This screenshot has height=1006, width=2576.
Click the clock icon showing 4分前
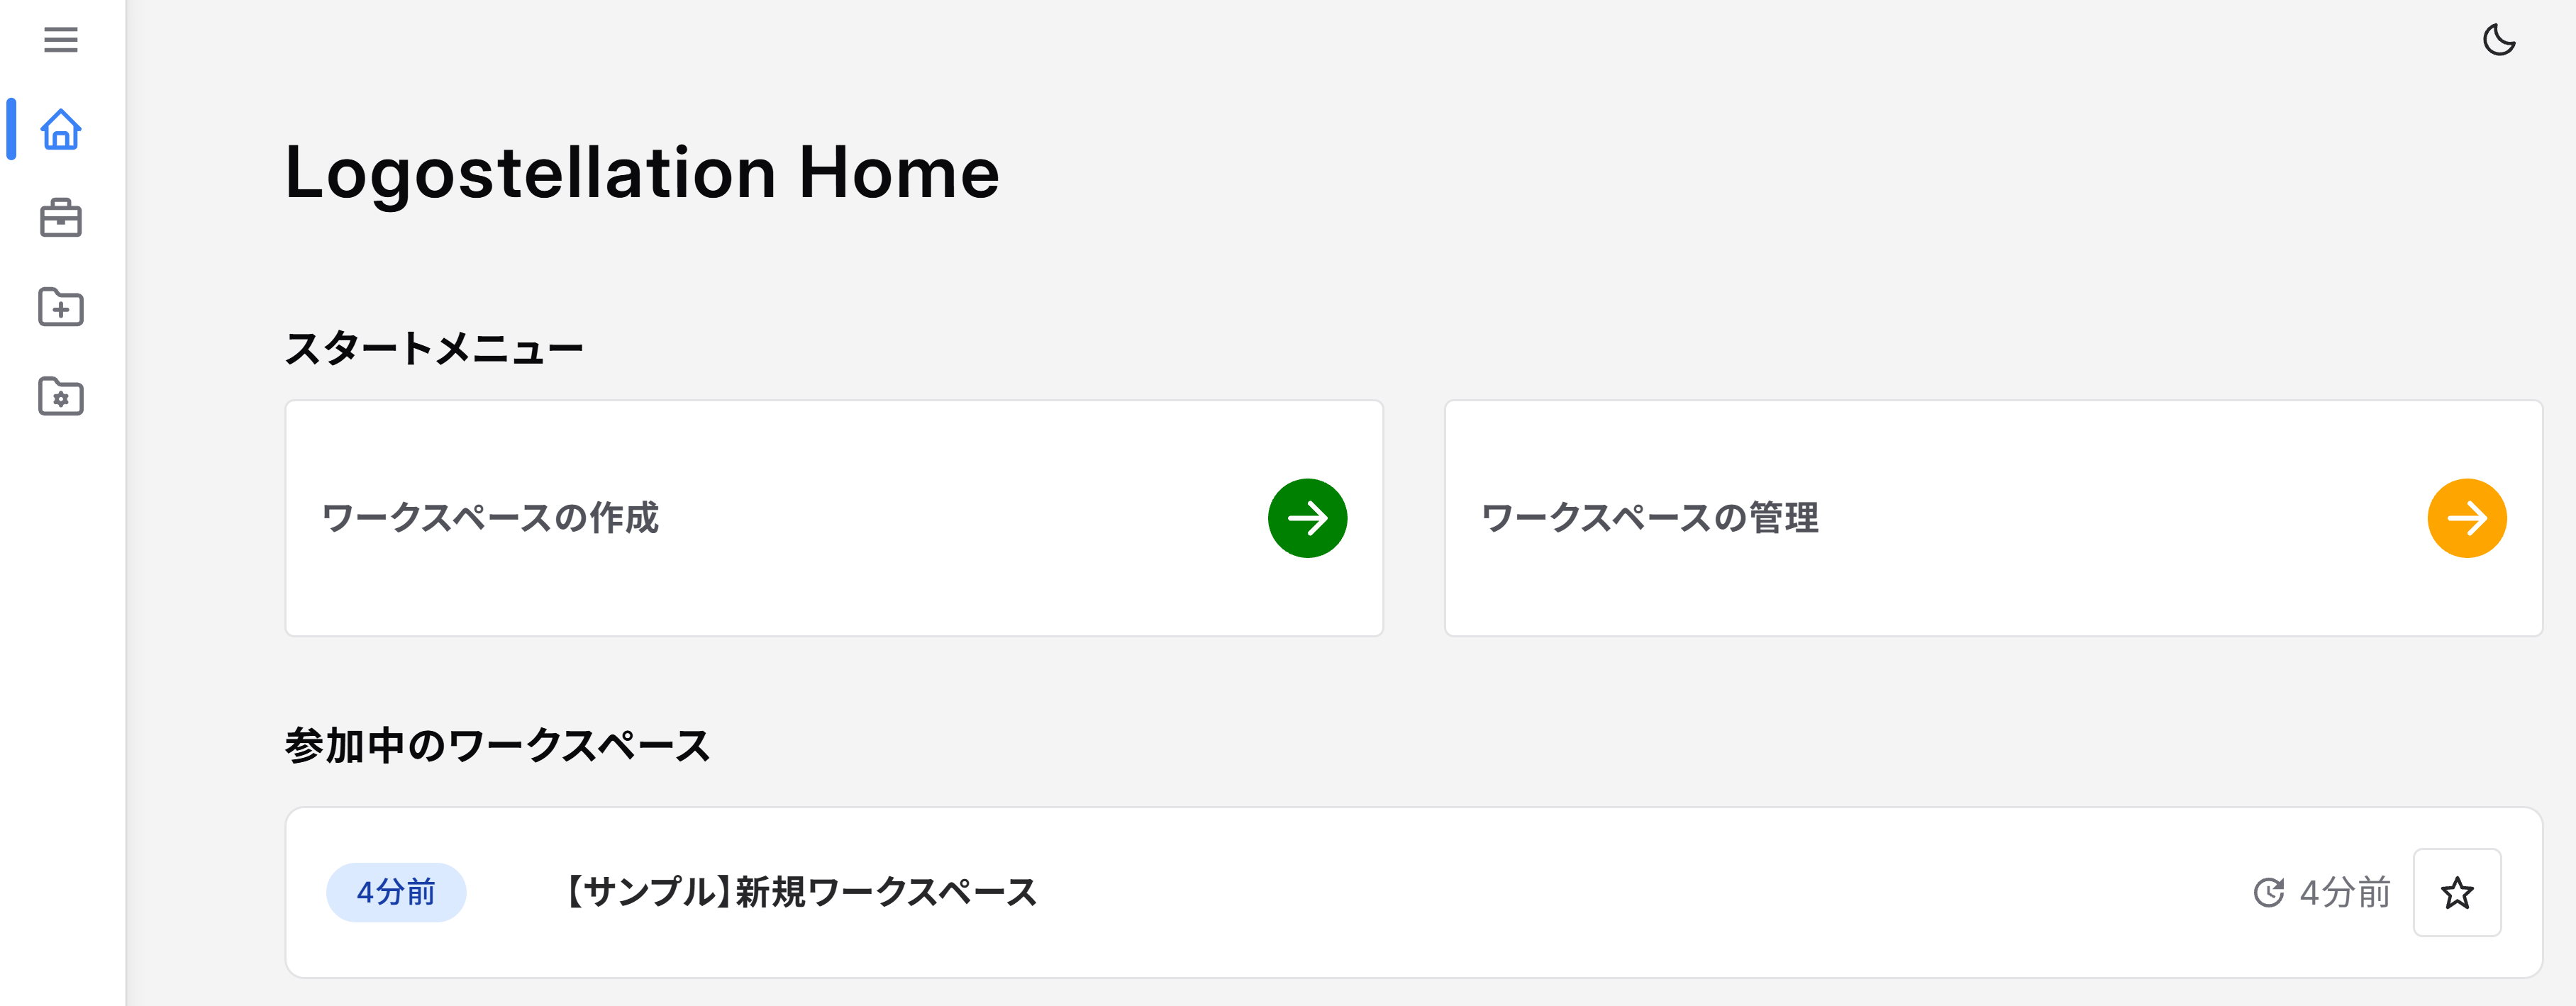[2270, 893]
